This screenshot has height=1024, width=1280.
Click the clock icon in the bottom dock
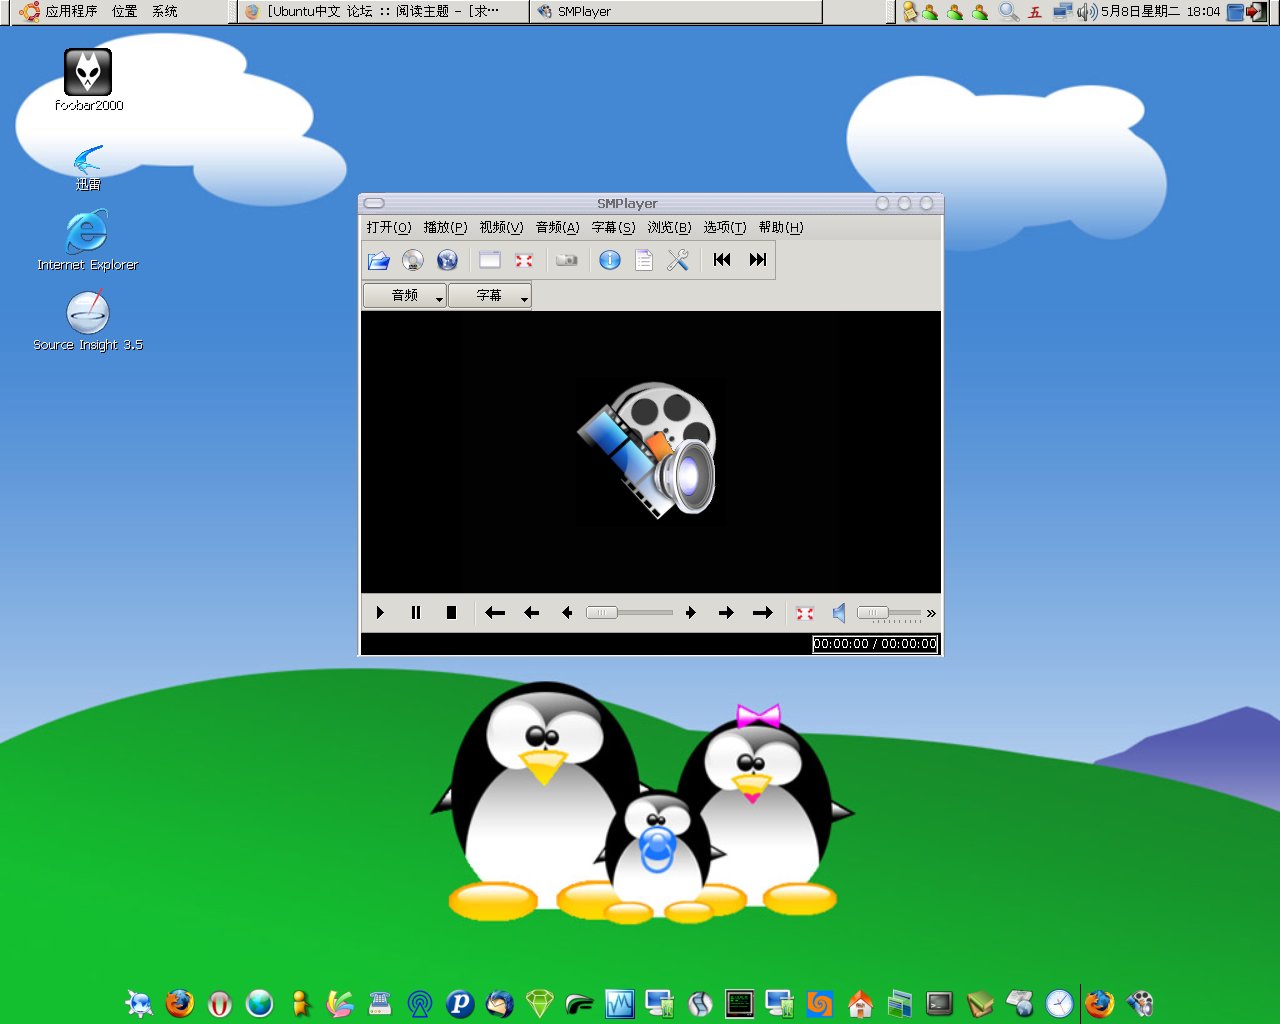[1059, 1003]
